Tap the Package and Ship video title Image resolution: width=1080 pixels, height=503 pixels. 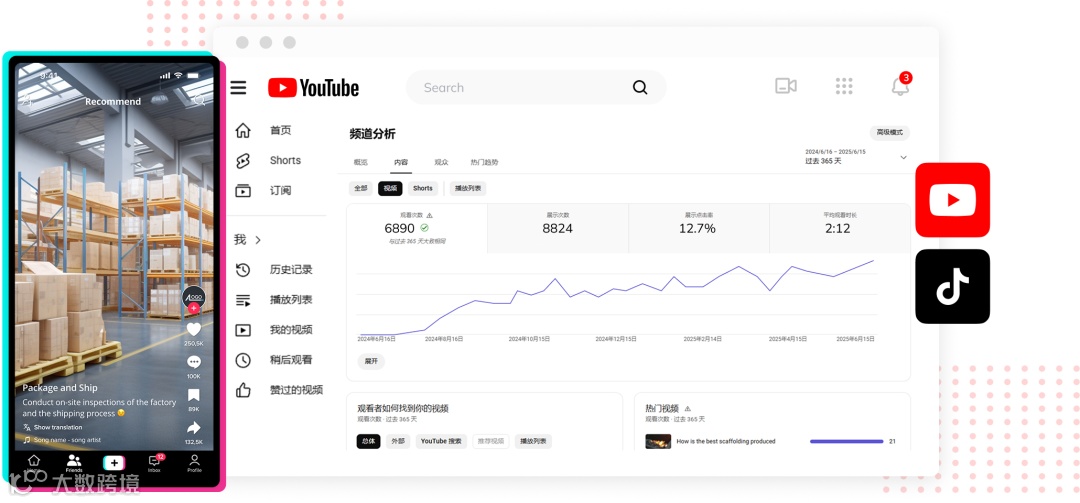click(60, 388)
